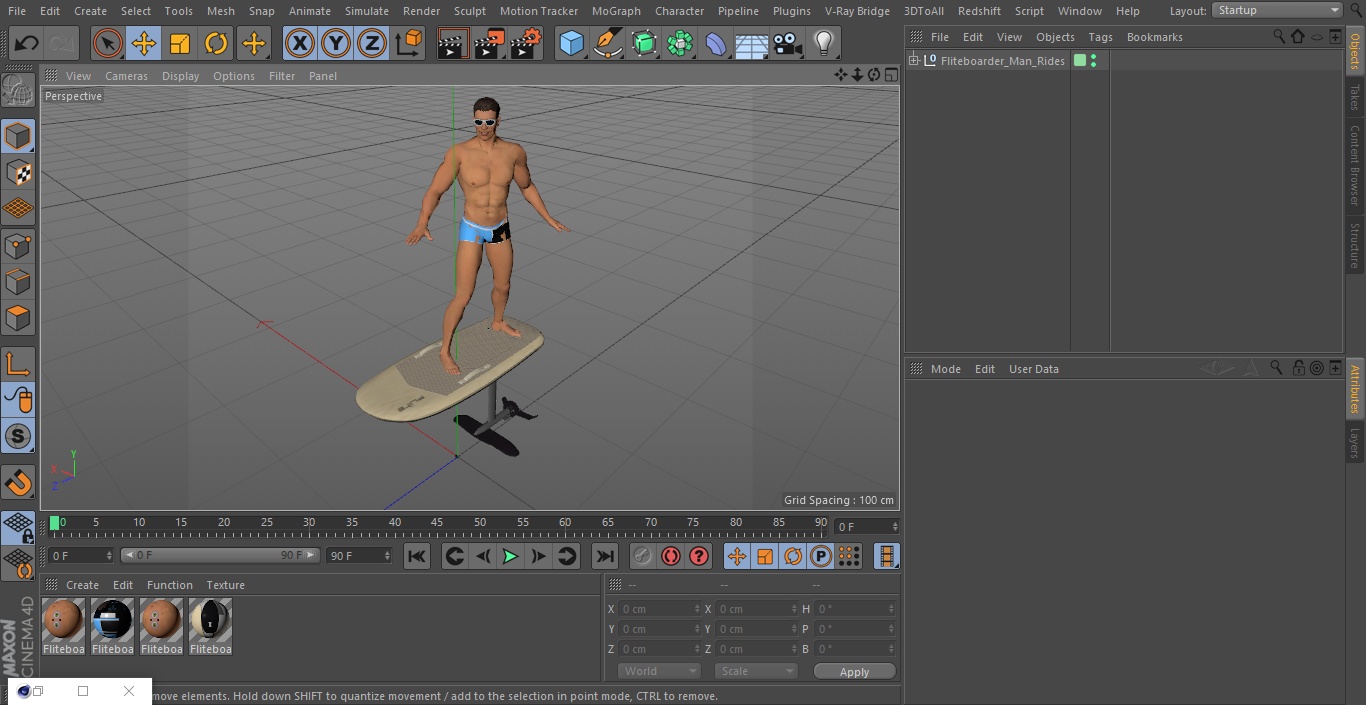Viewport: 1366px width, 705px height.
Task: Add Floor environment icon
Action: [752, 43]
